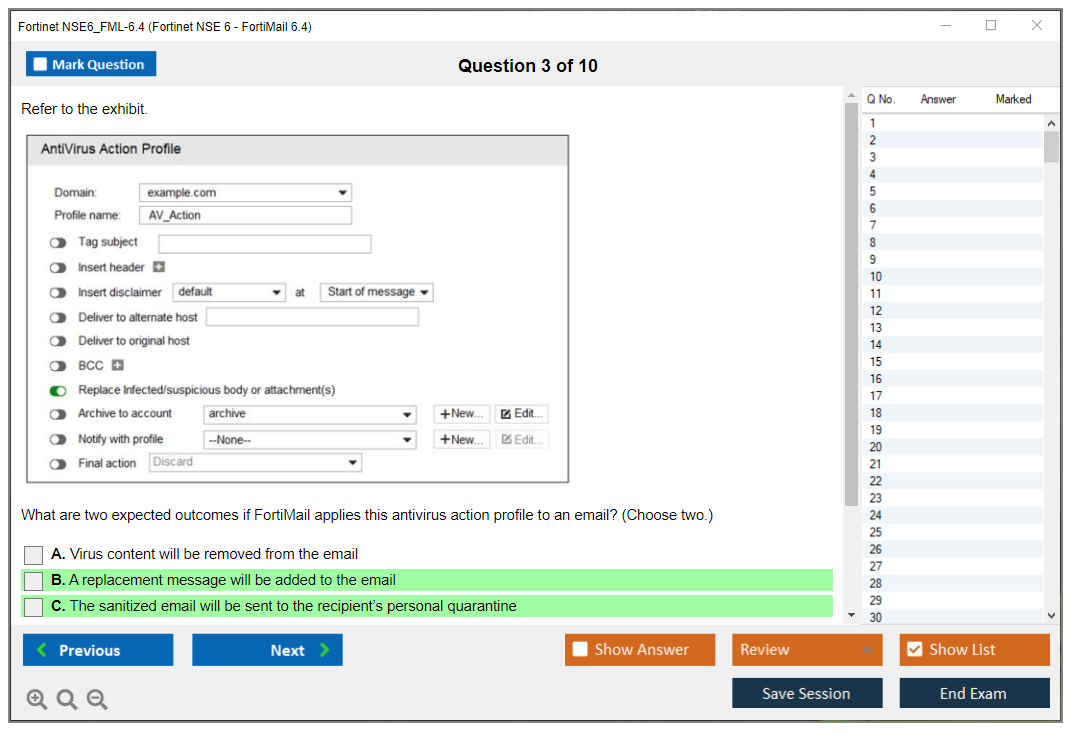Select question 5 in the question list
Image resolution: width=1075 pixels, height=735 pixels.
(x=873, y=191)
